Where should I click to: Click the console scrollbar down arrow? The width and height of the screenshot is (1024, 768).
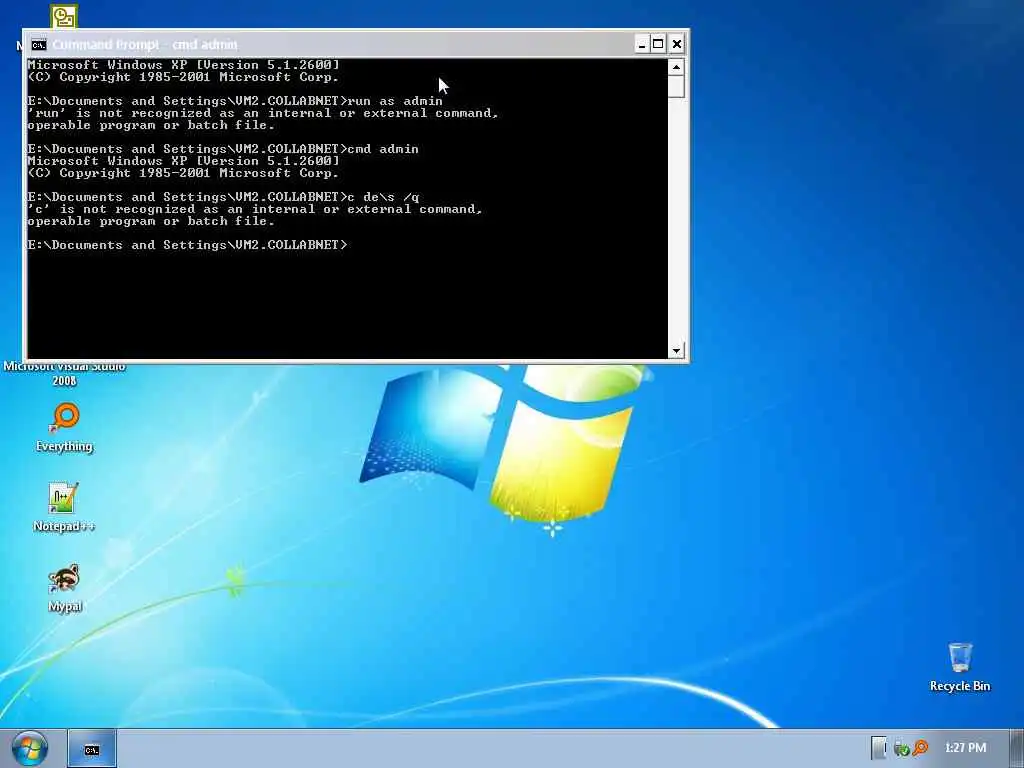[x=676, y=351]
